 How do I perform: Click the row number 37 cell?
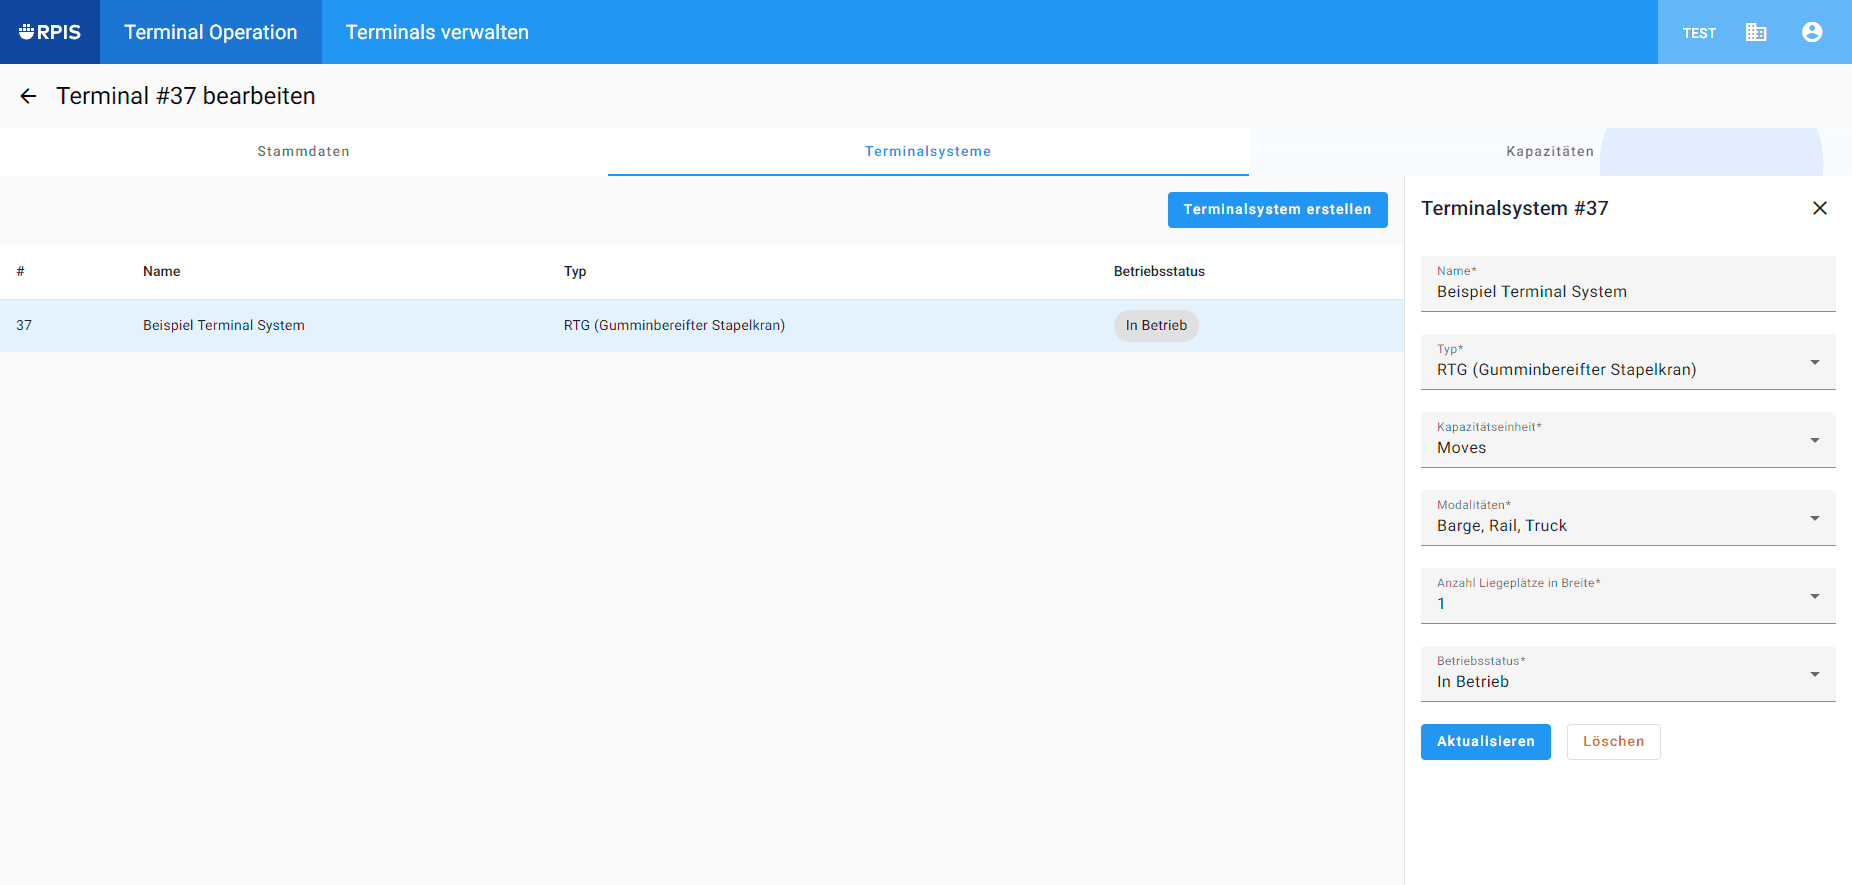click(24, 326)
